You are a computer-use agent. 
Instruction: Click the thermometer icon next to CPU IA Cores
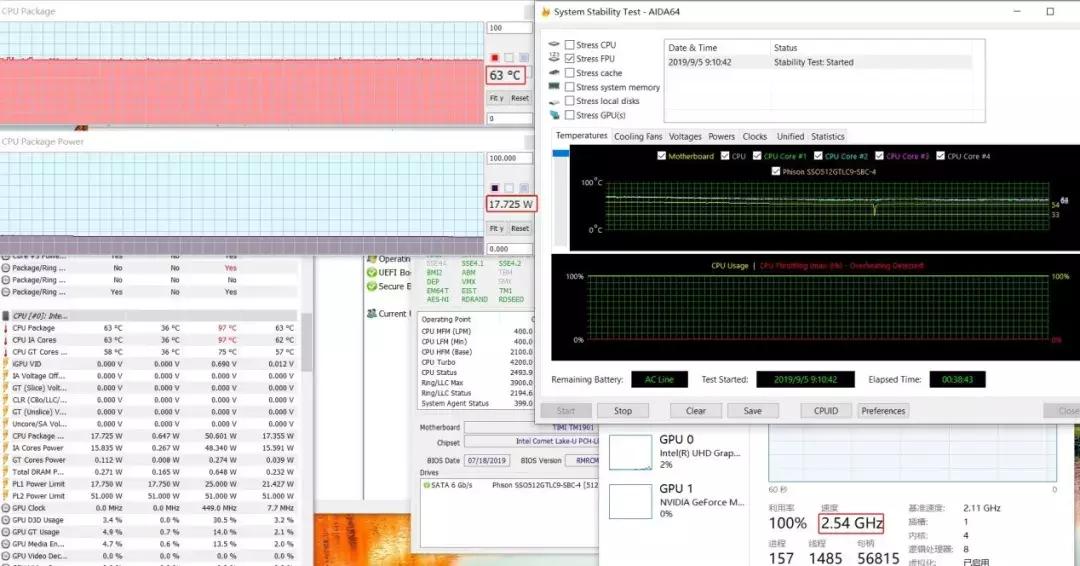tap(6, 340)
